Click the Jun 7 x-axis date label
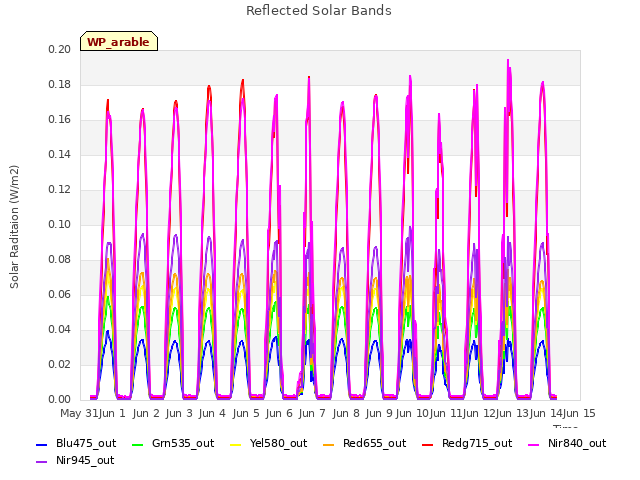This screenshot has height=480, width=640. pos(312,413)
